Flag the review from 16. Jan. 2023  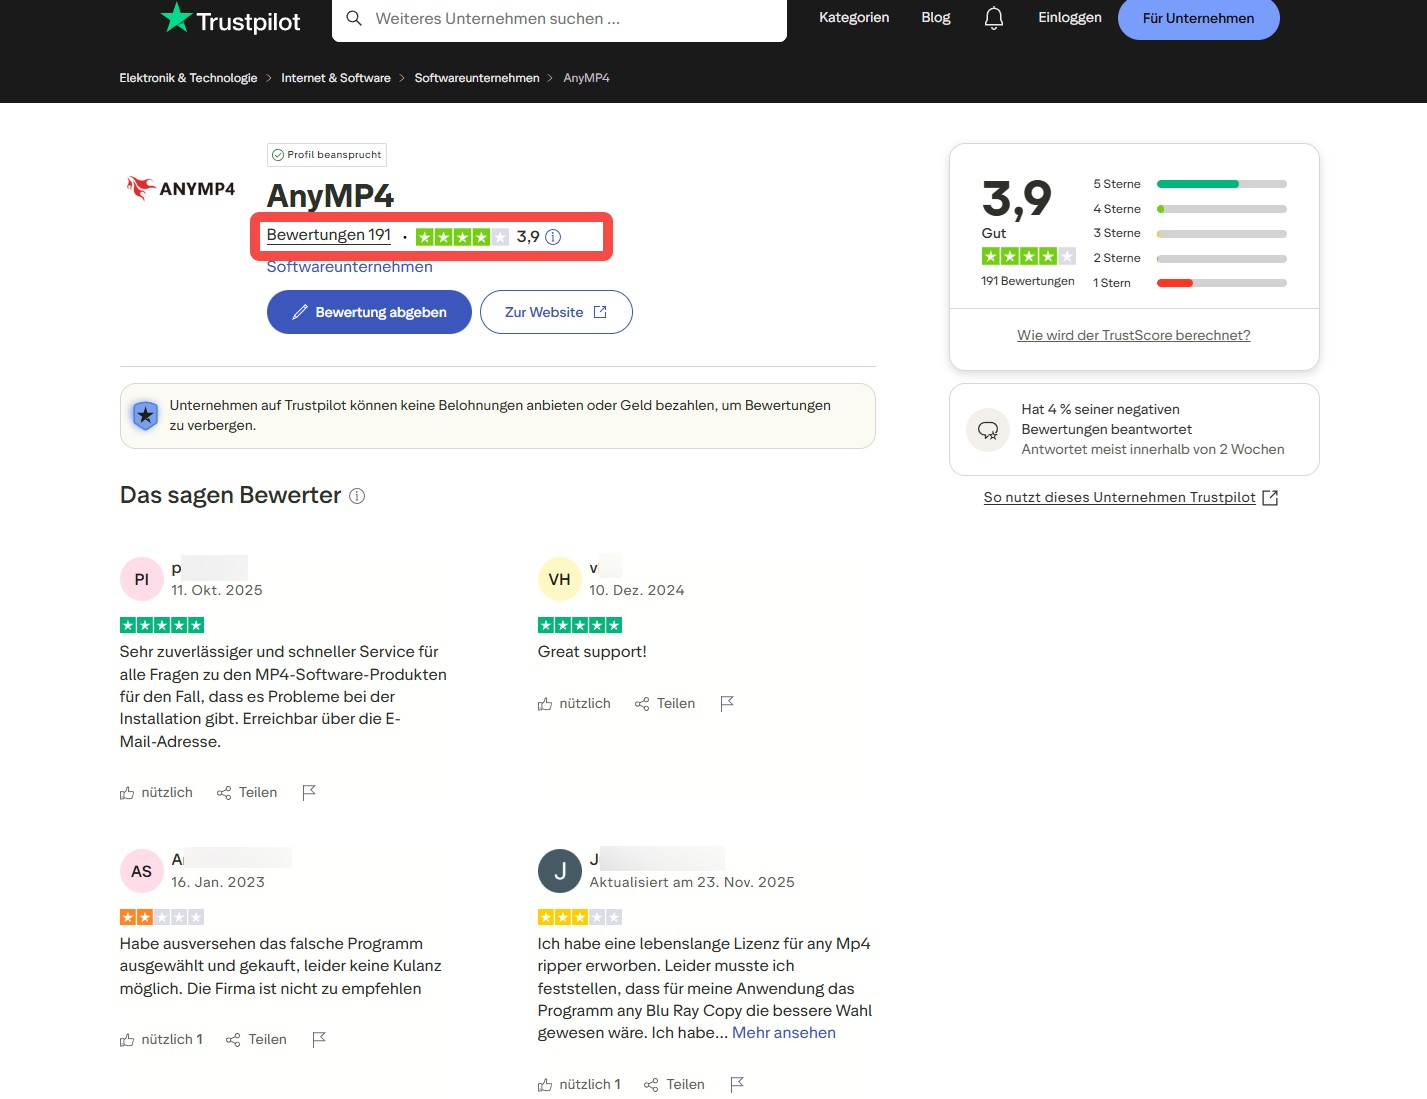point(318,1039)
